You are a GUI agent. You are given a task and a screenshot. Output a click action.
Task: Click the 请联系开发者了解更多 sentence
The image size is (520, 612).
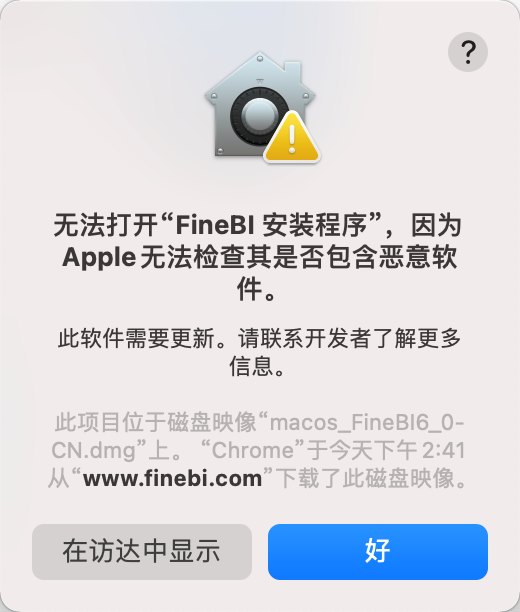click(349, 338)
